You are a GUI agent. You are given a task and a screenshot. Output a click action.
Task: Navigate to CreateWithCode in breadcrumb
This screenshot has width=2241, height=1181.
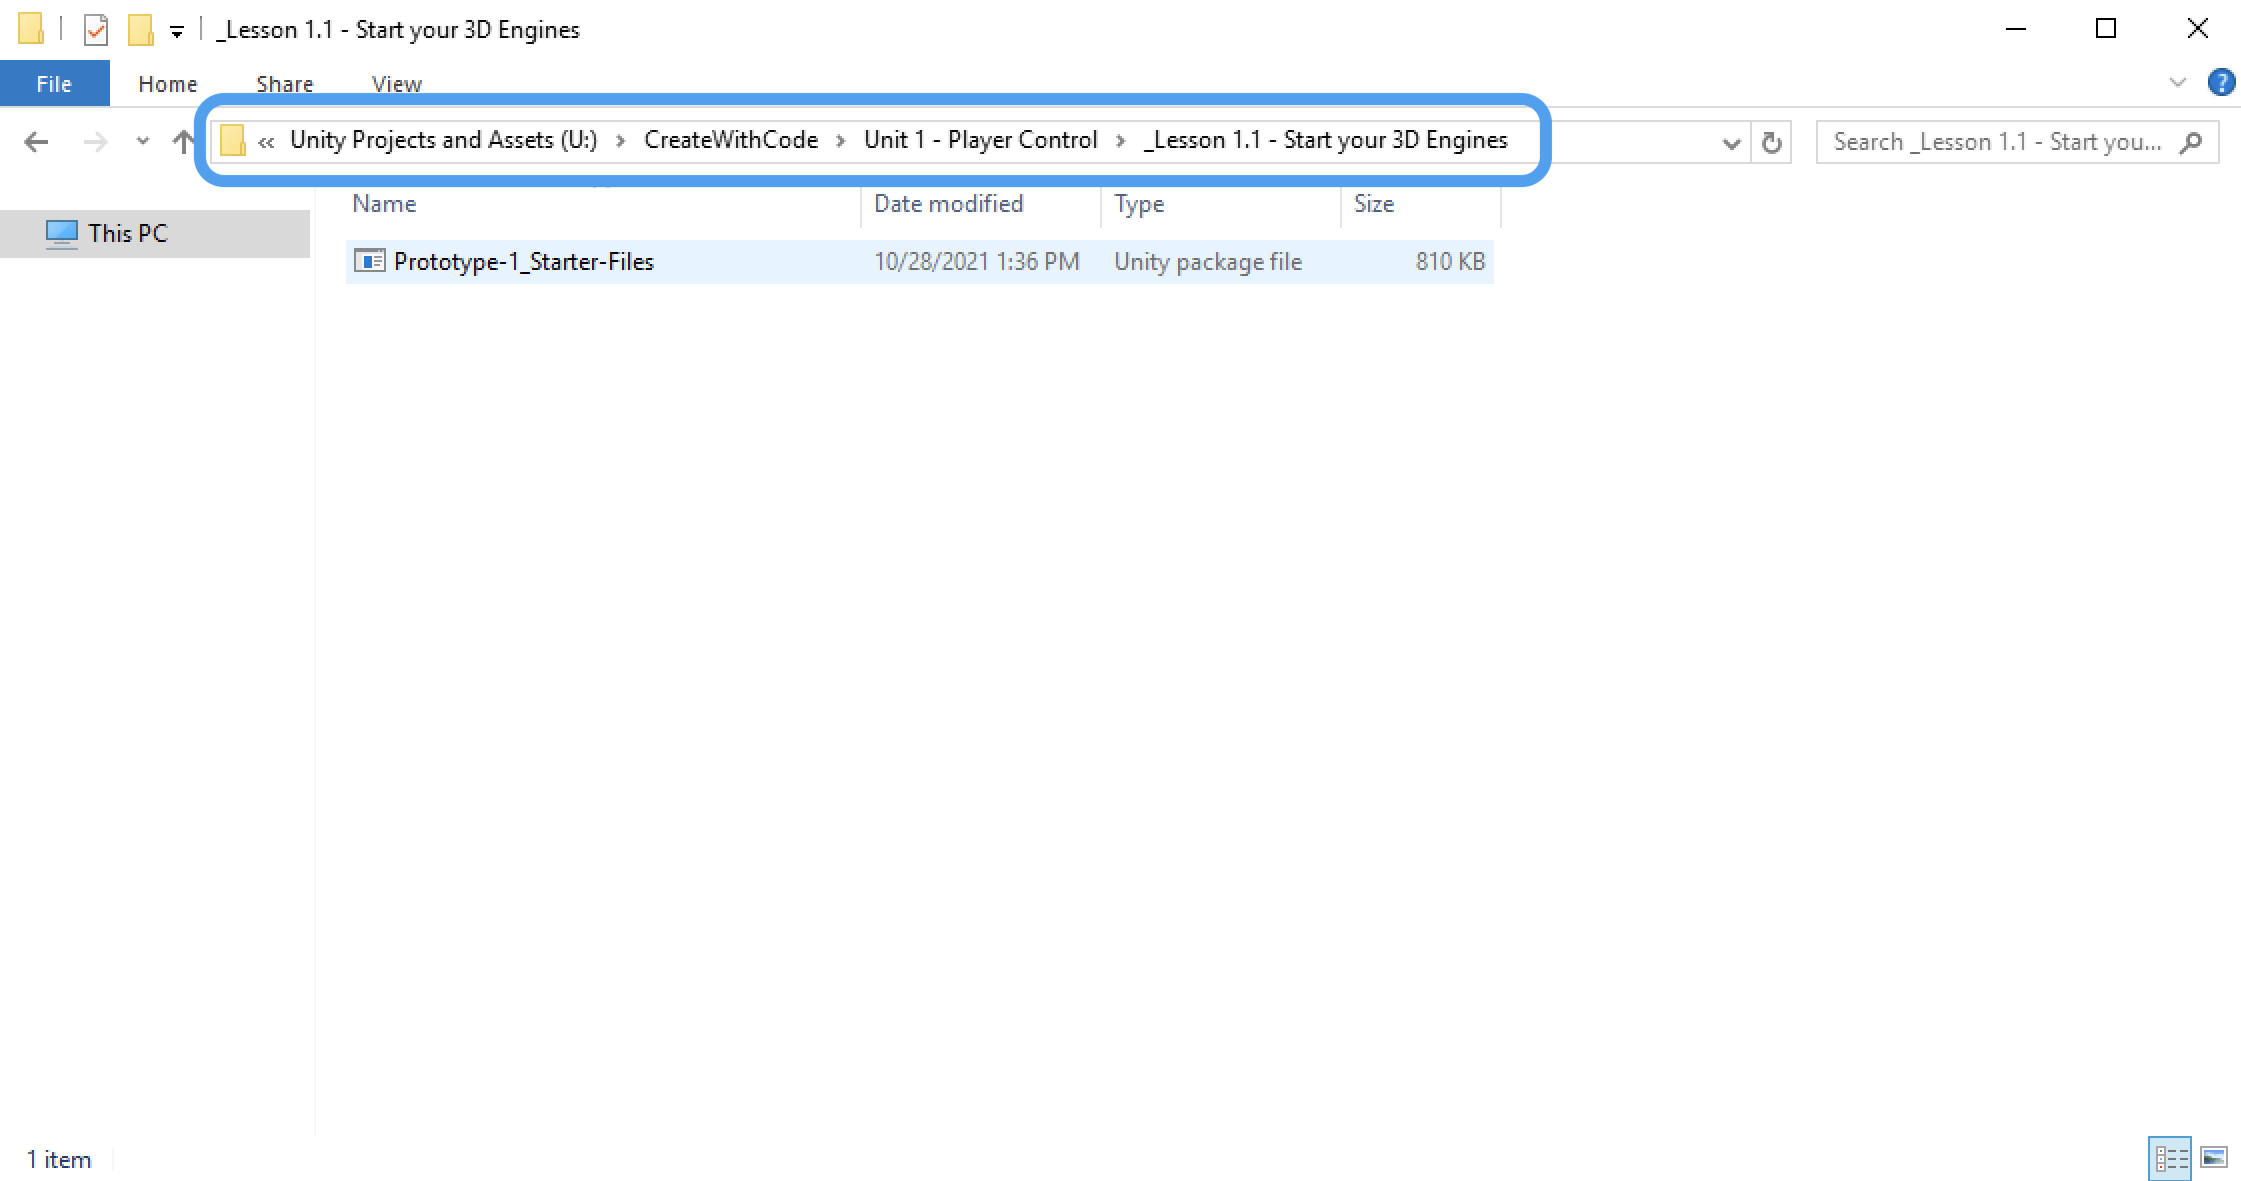[730, 140]
